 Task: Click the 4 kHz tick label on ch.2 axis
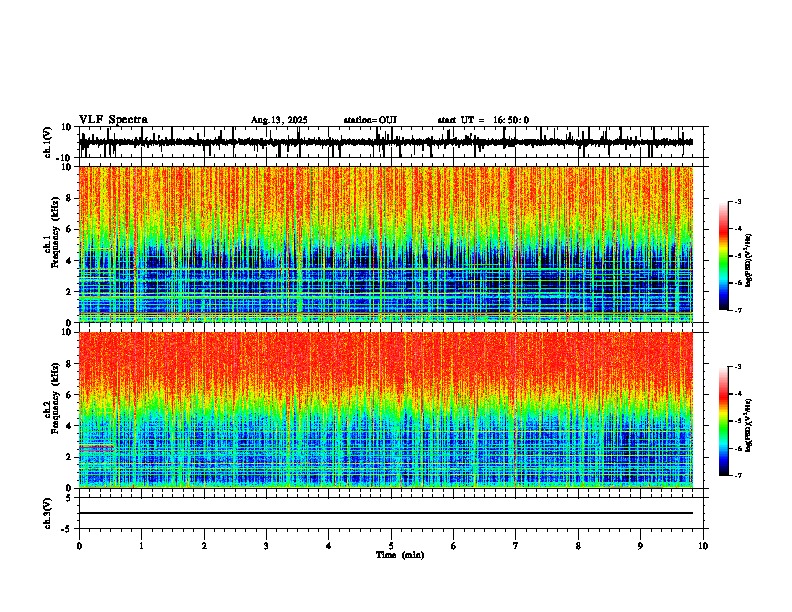click(x=69, y=426)
